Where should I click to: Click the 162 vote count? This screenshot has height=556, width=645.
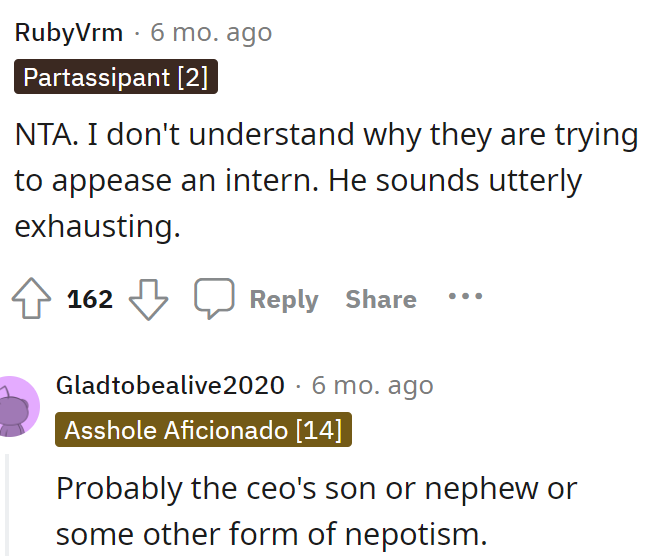90,299
